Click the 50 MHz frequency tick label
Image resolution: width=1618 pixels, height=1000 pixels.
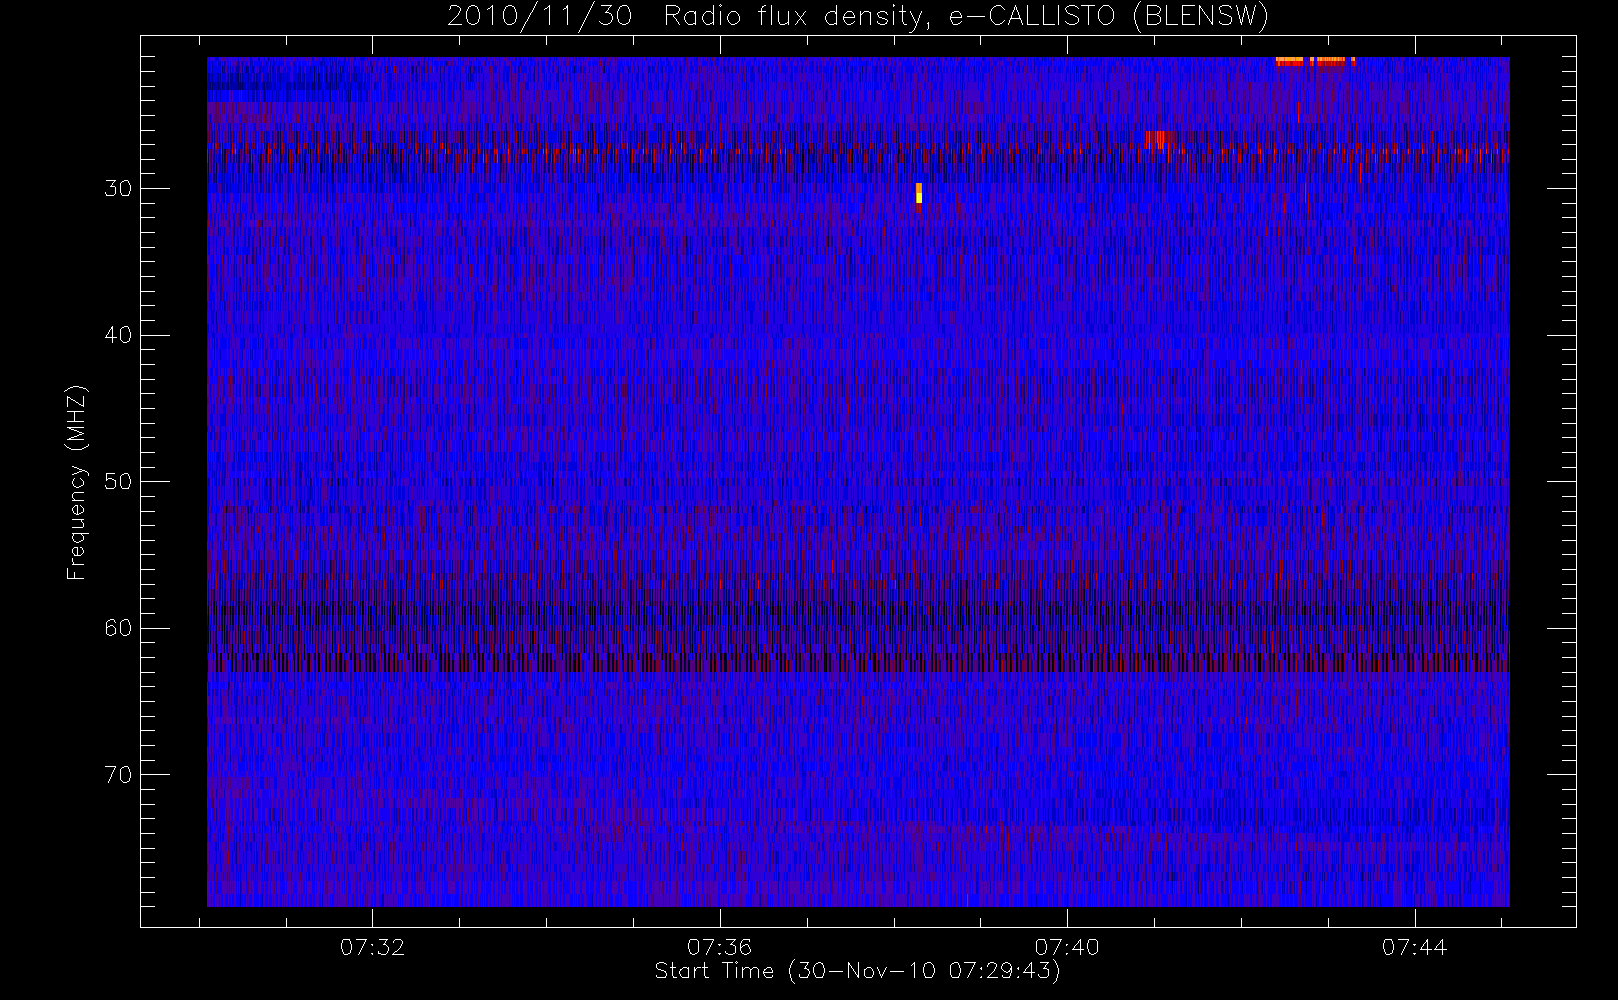tap(118, 481)
